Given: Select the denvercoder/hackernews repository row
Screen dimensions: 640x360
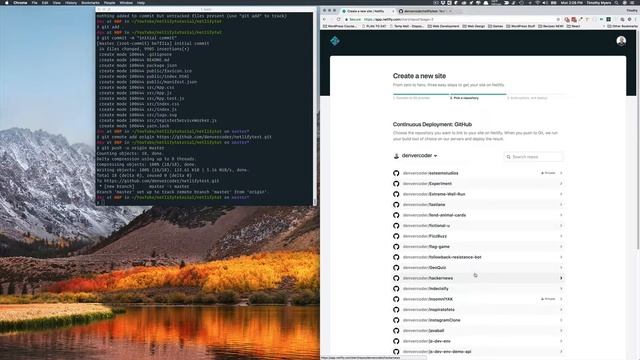Looking at the screenshot, I should coord(478,278).
